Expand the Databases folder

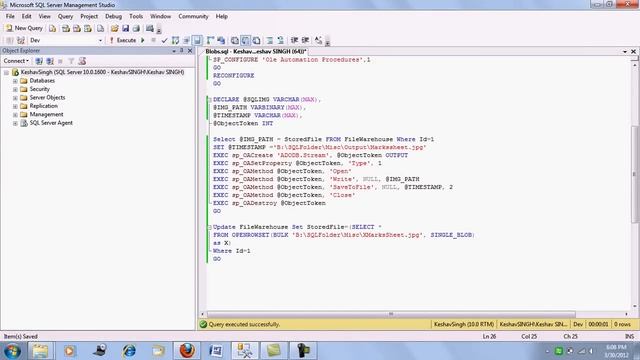15,81
